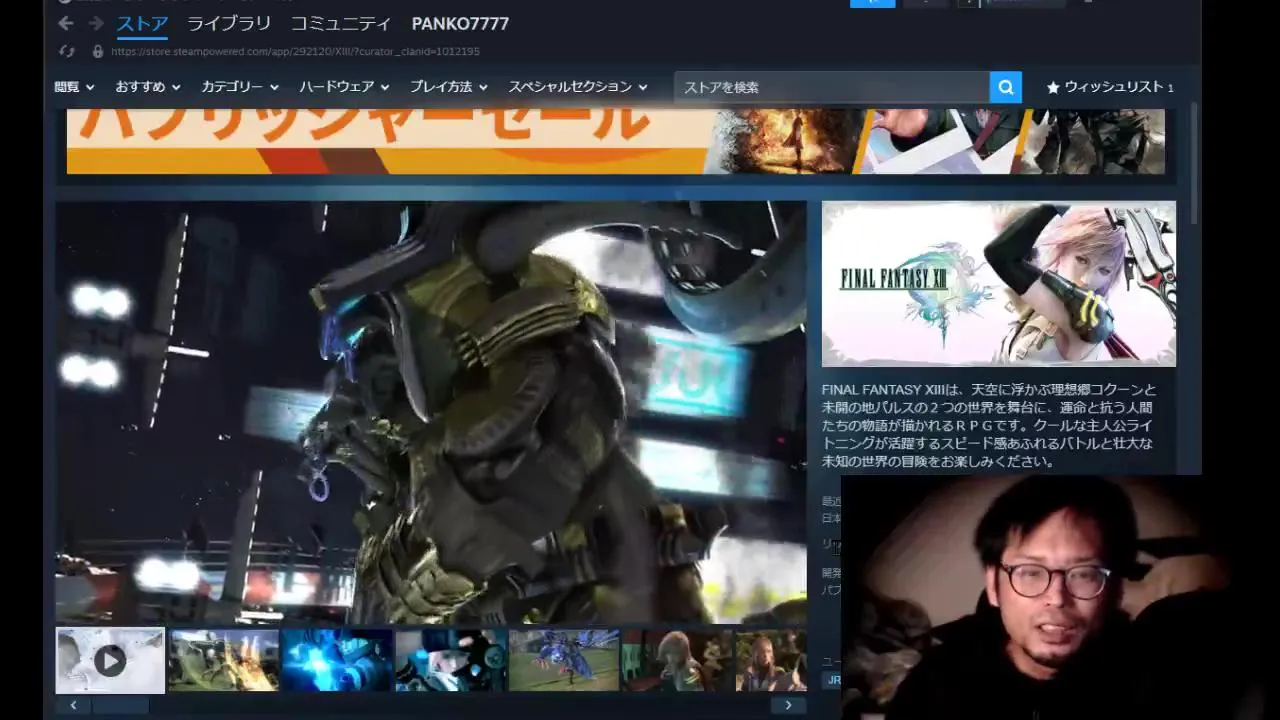Click the store page URL text

click(295, 51)
